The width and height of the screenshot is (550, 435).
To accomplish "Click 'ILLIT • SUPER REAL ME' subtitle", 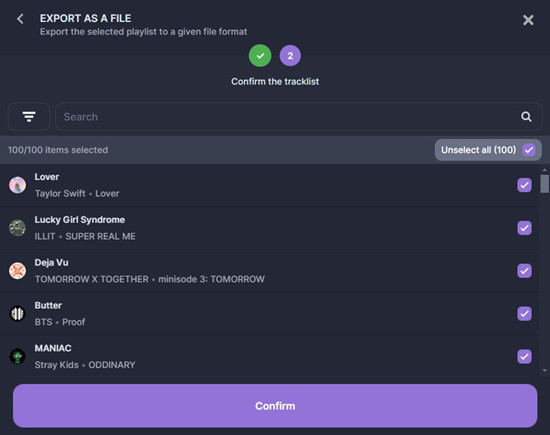I will [85, 236].
